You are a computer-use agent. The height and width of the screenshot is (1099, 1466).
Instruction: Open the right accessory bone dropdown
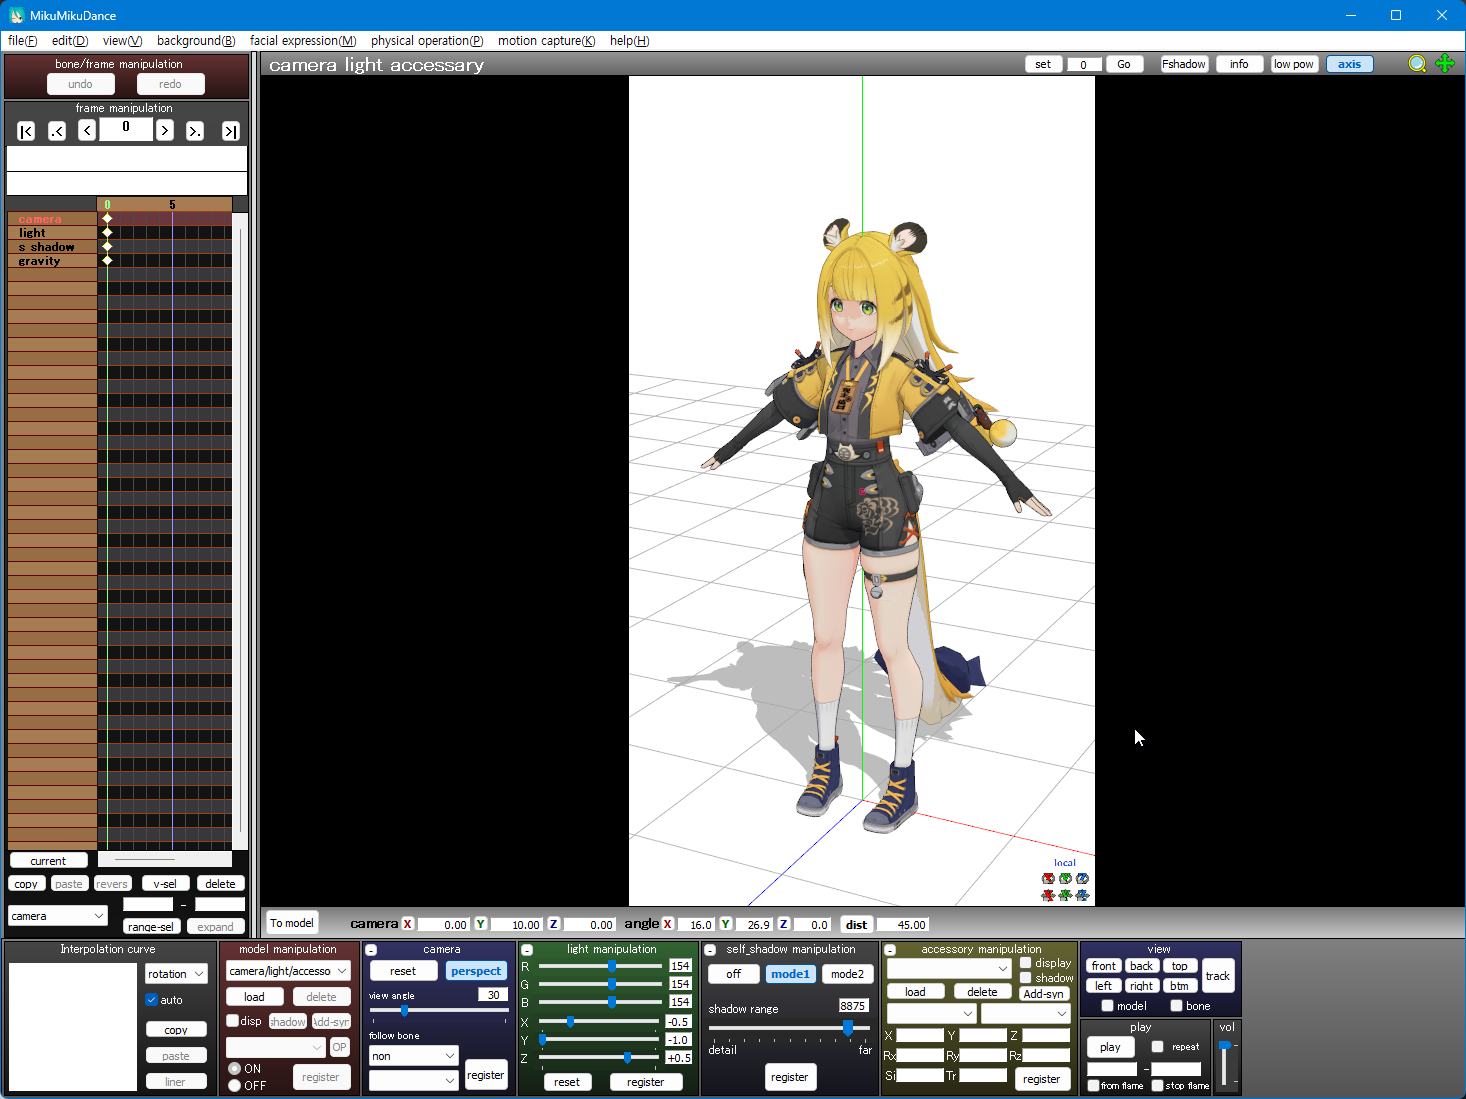point(1025,1014)
